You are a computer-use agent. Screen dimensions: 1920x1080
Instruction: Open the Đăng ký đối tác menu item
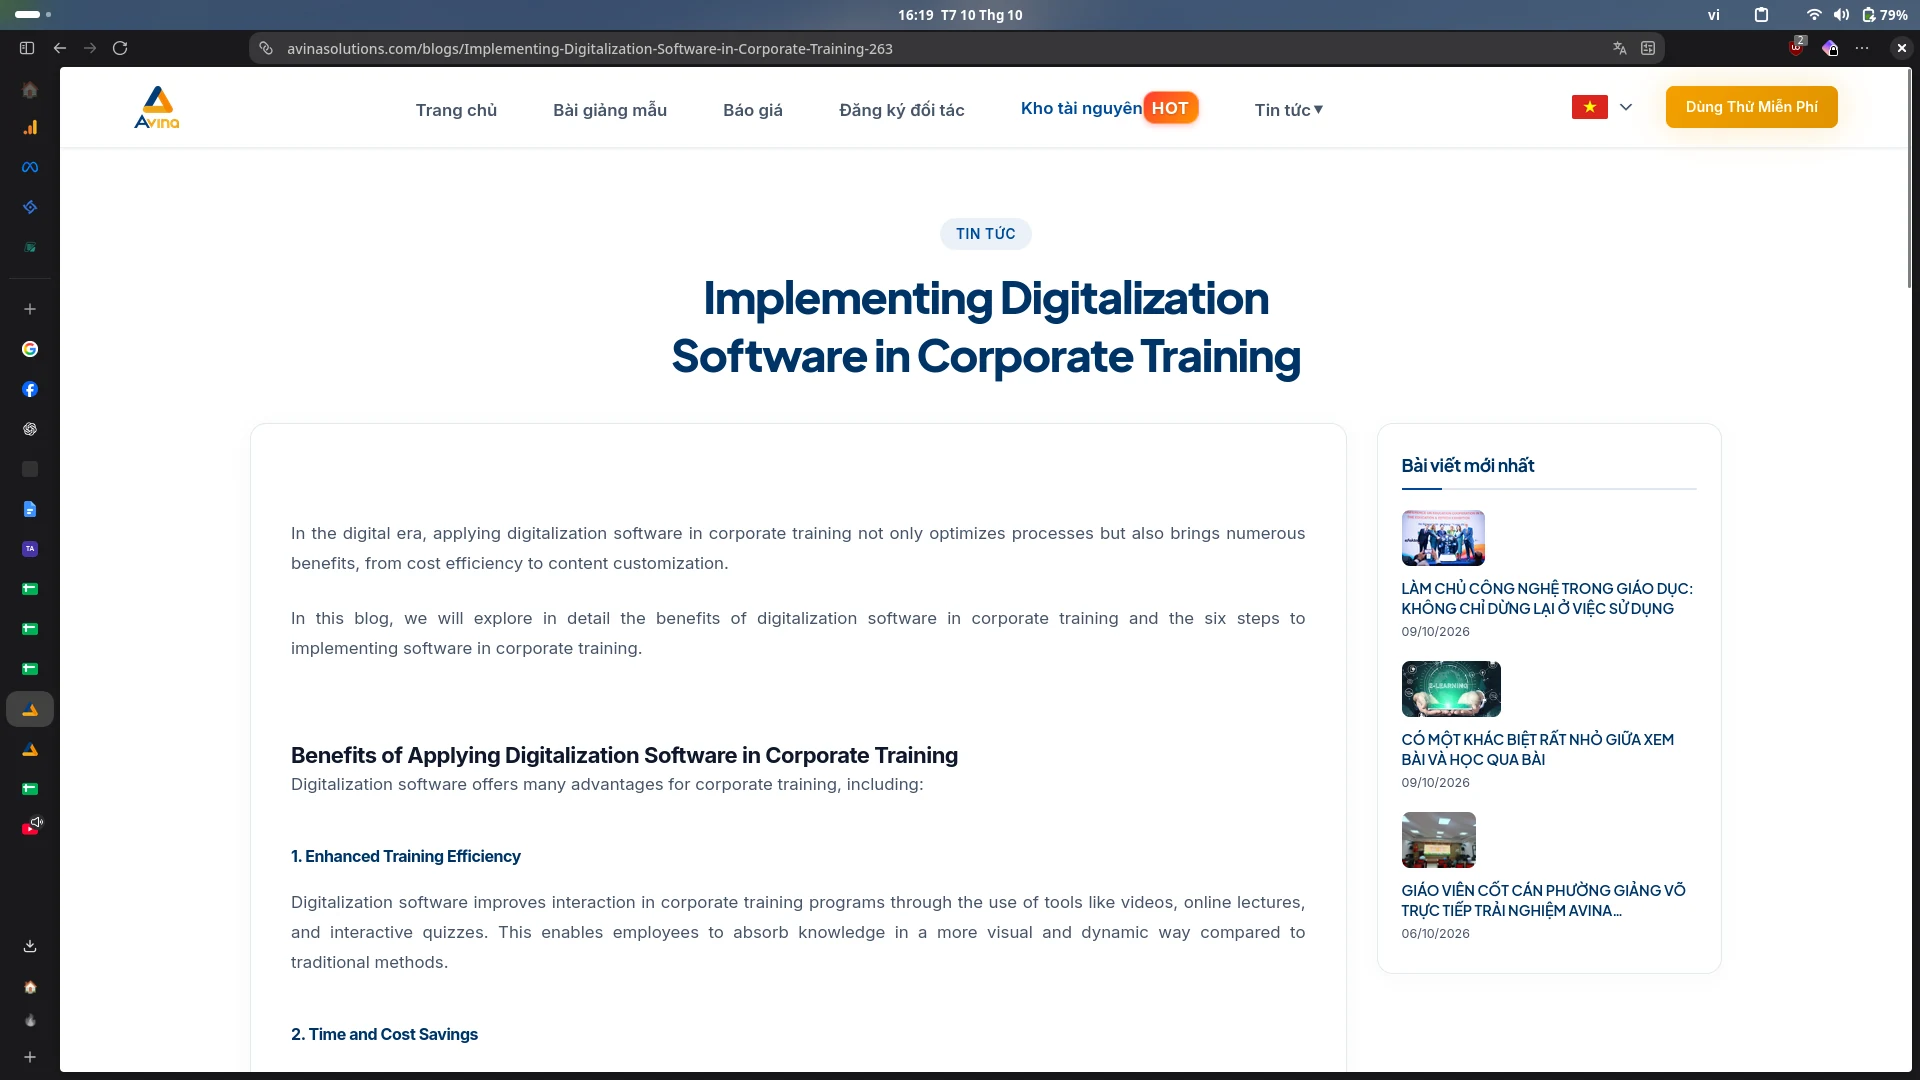coord(902,110)
